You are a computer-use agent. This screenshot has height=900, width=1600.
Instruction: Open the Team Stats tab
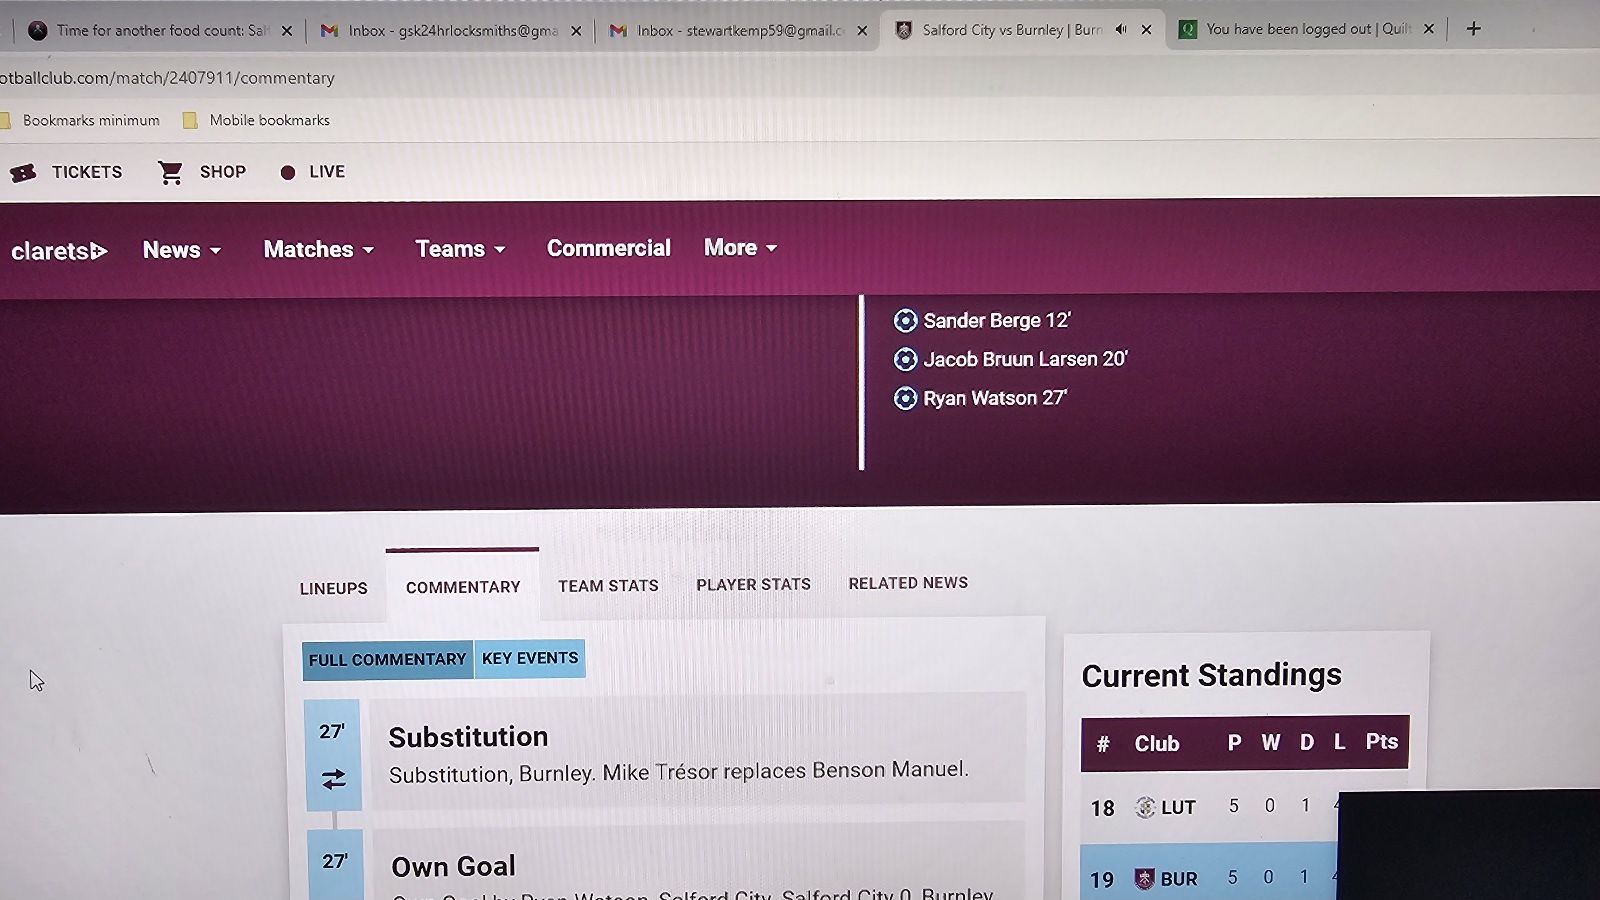click(608, 586)
